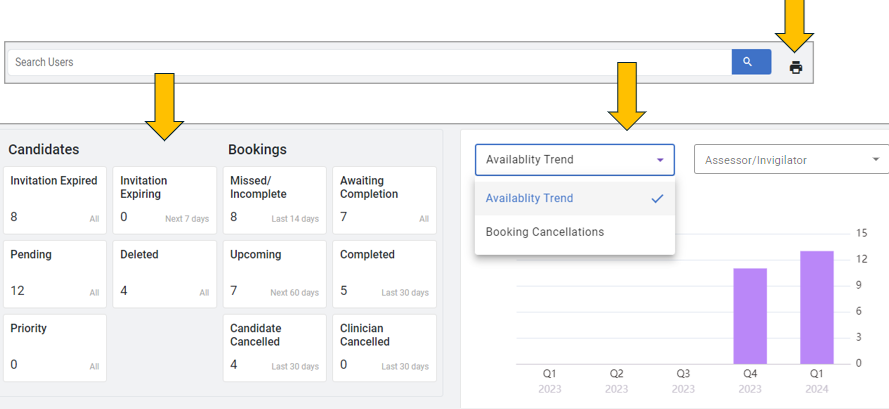Type in the Search Users field
Screen dimensions: 889x409
370,62
